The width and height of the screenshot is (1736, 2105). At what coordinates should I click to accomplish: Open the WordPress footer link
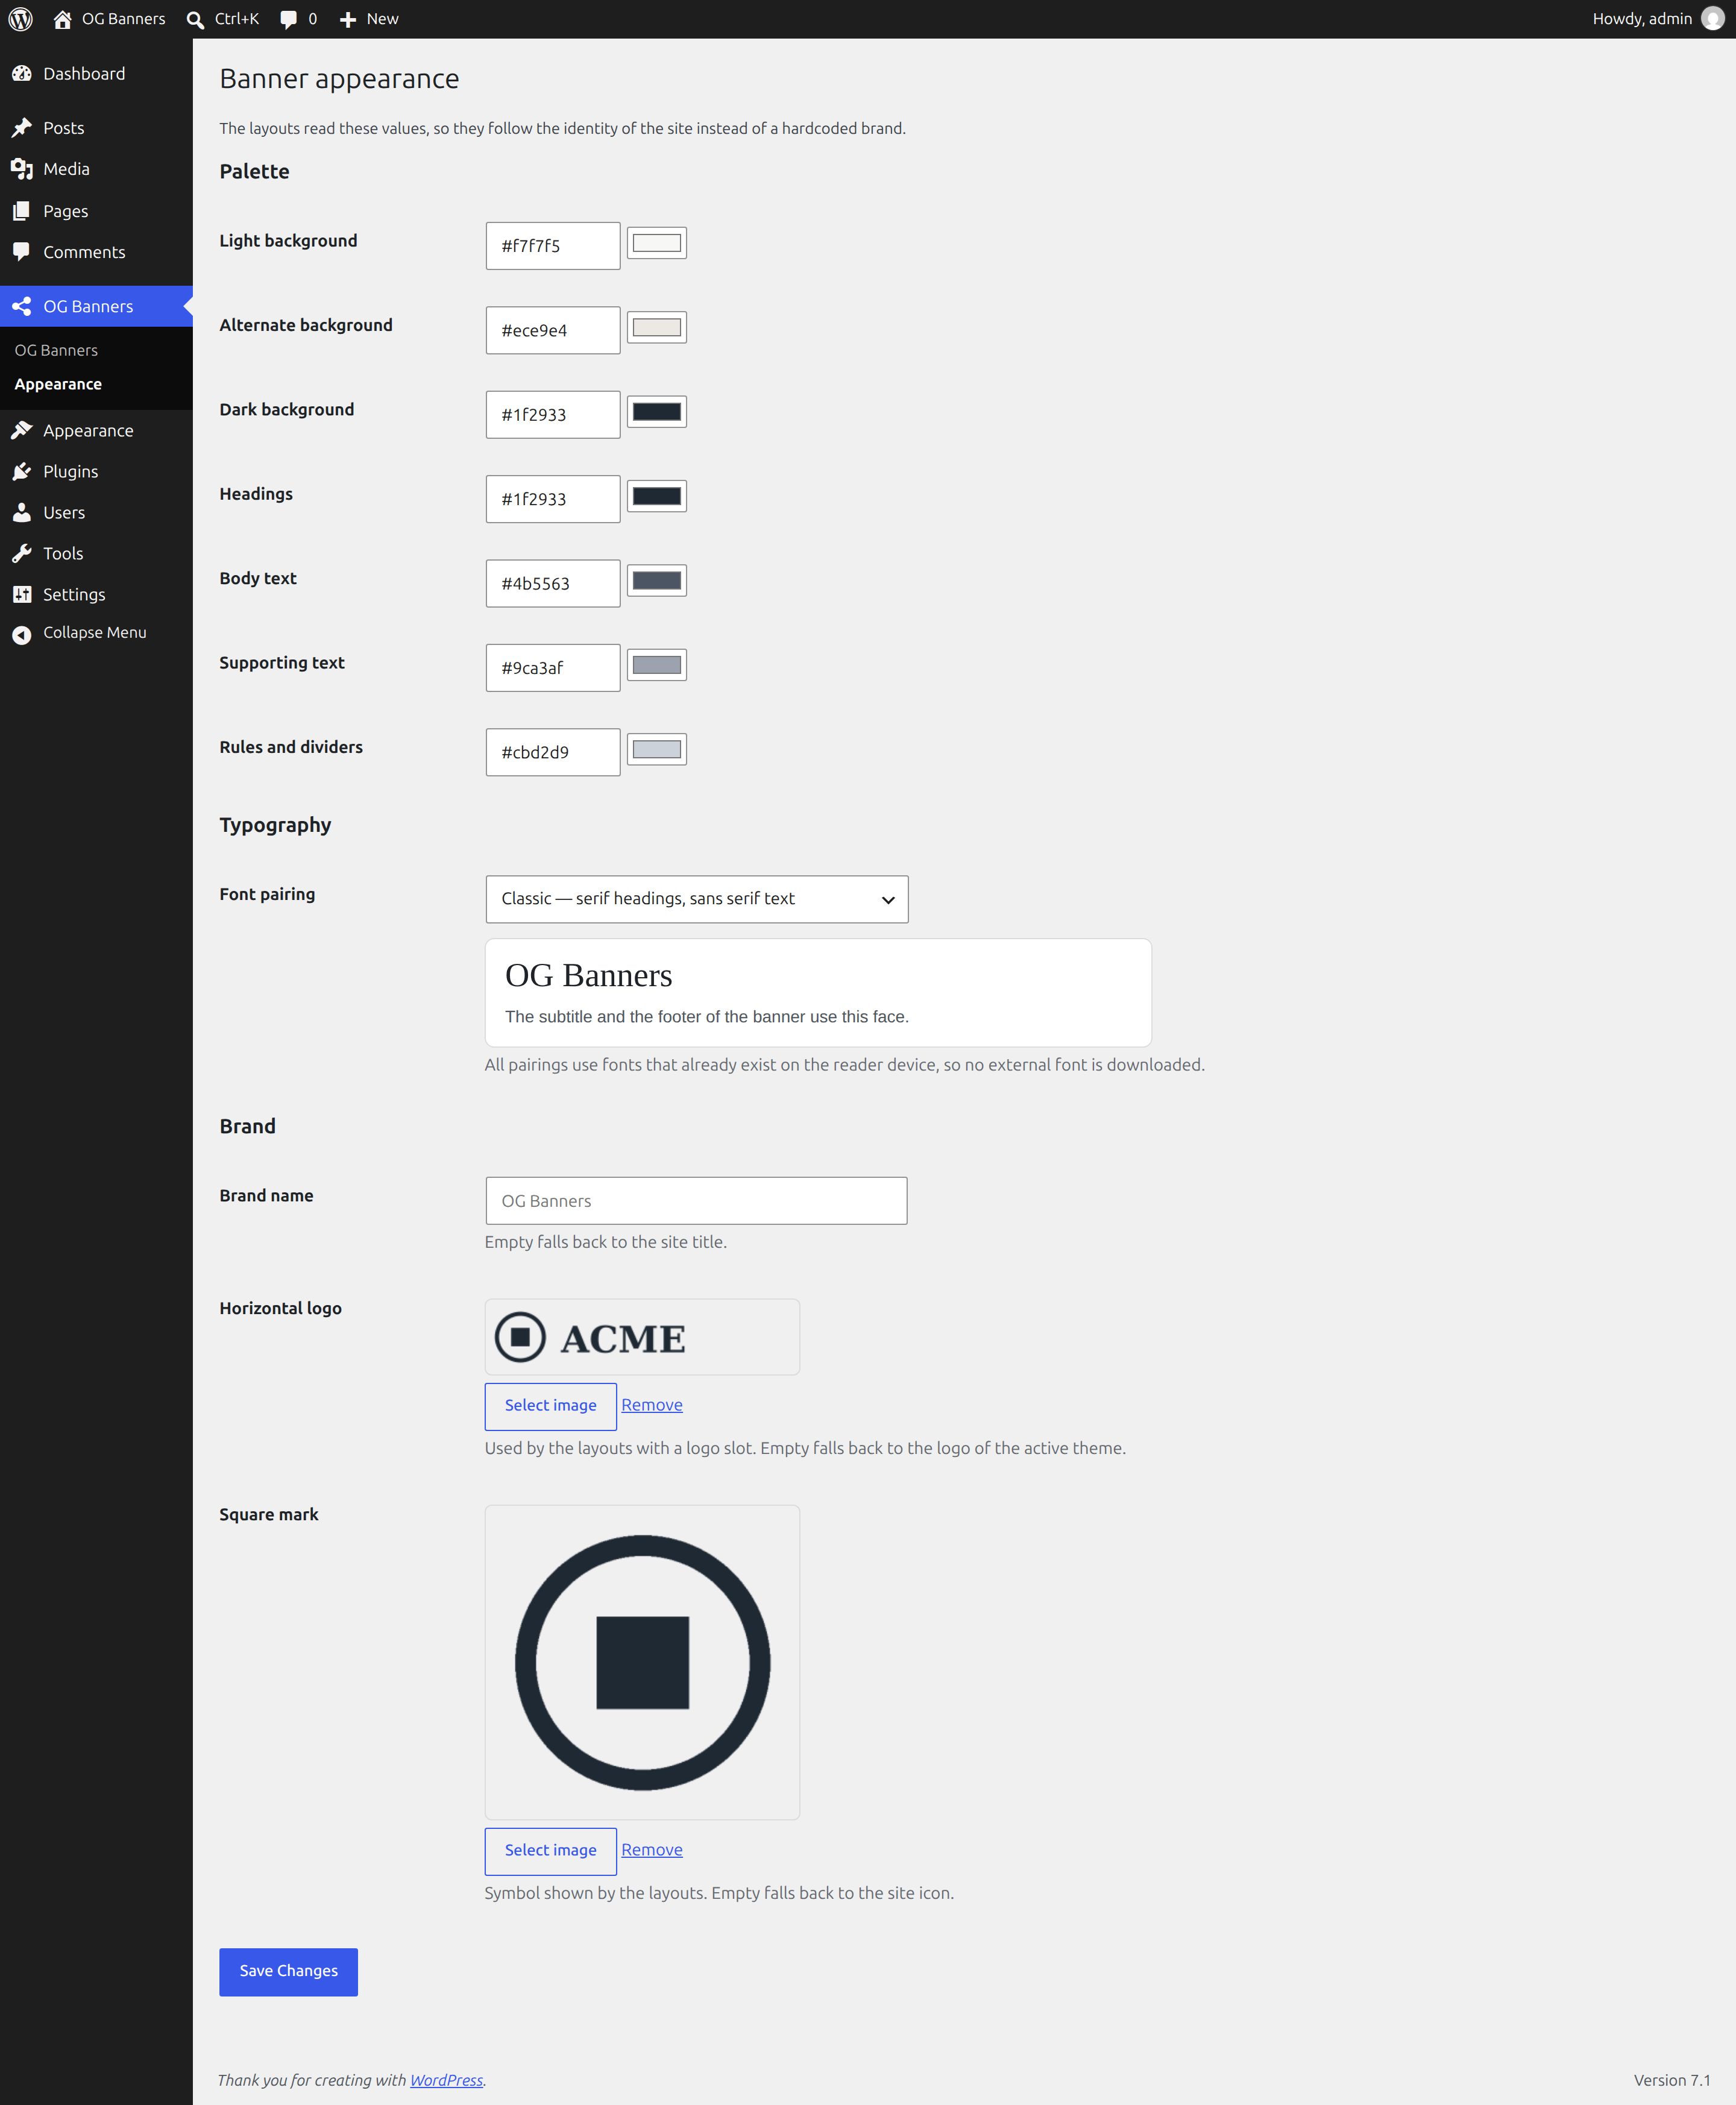coord(446,2079)
